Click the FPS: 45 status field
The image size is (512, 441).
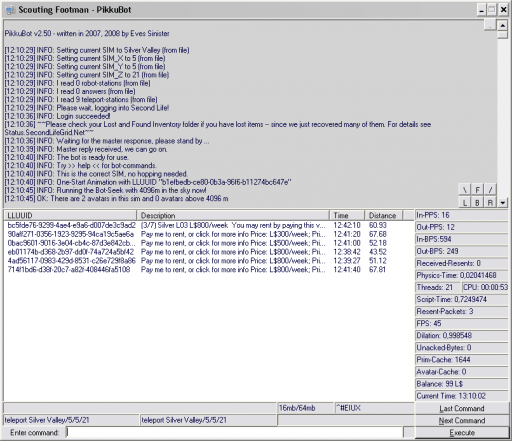click(x=462, y=323)
